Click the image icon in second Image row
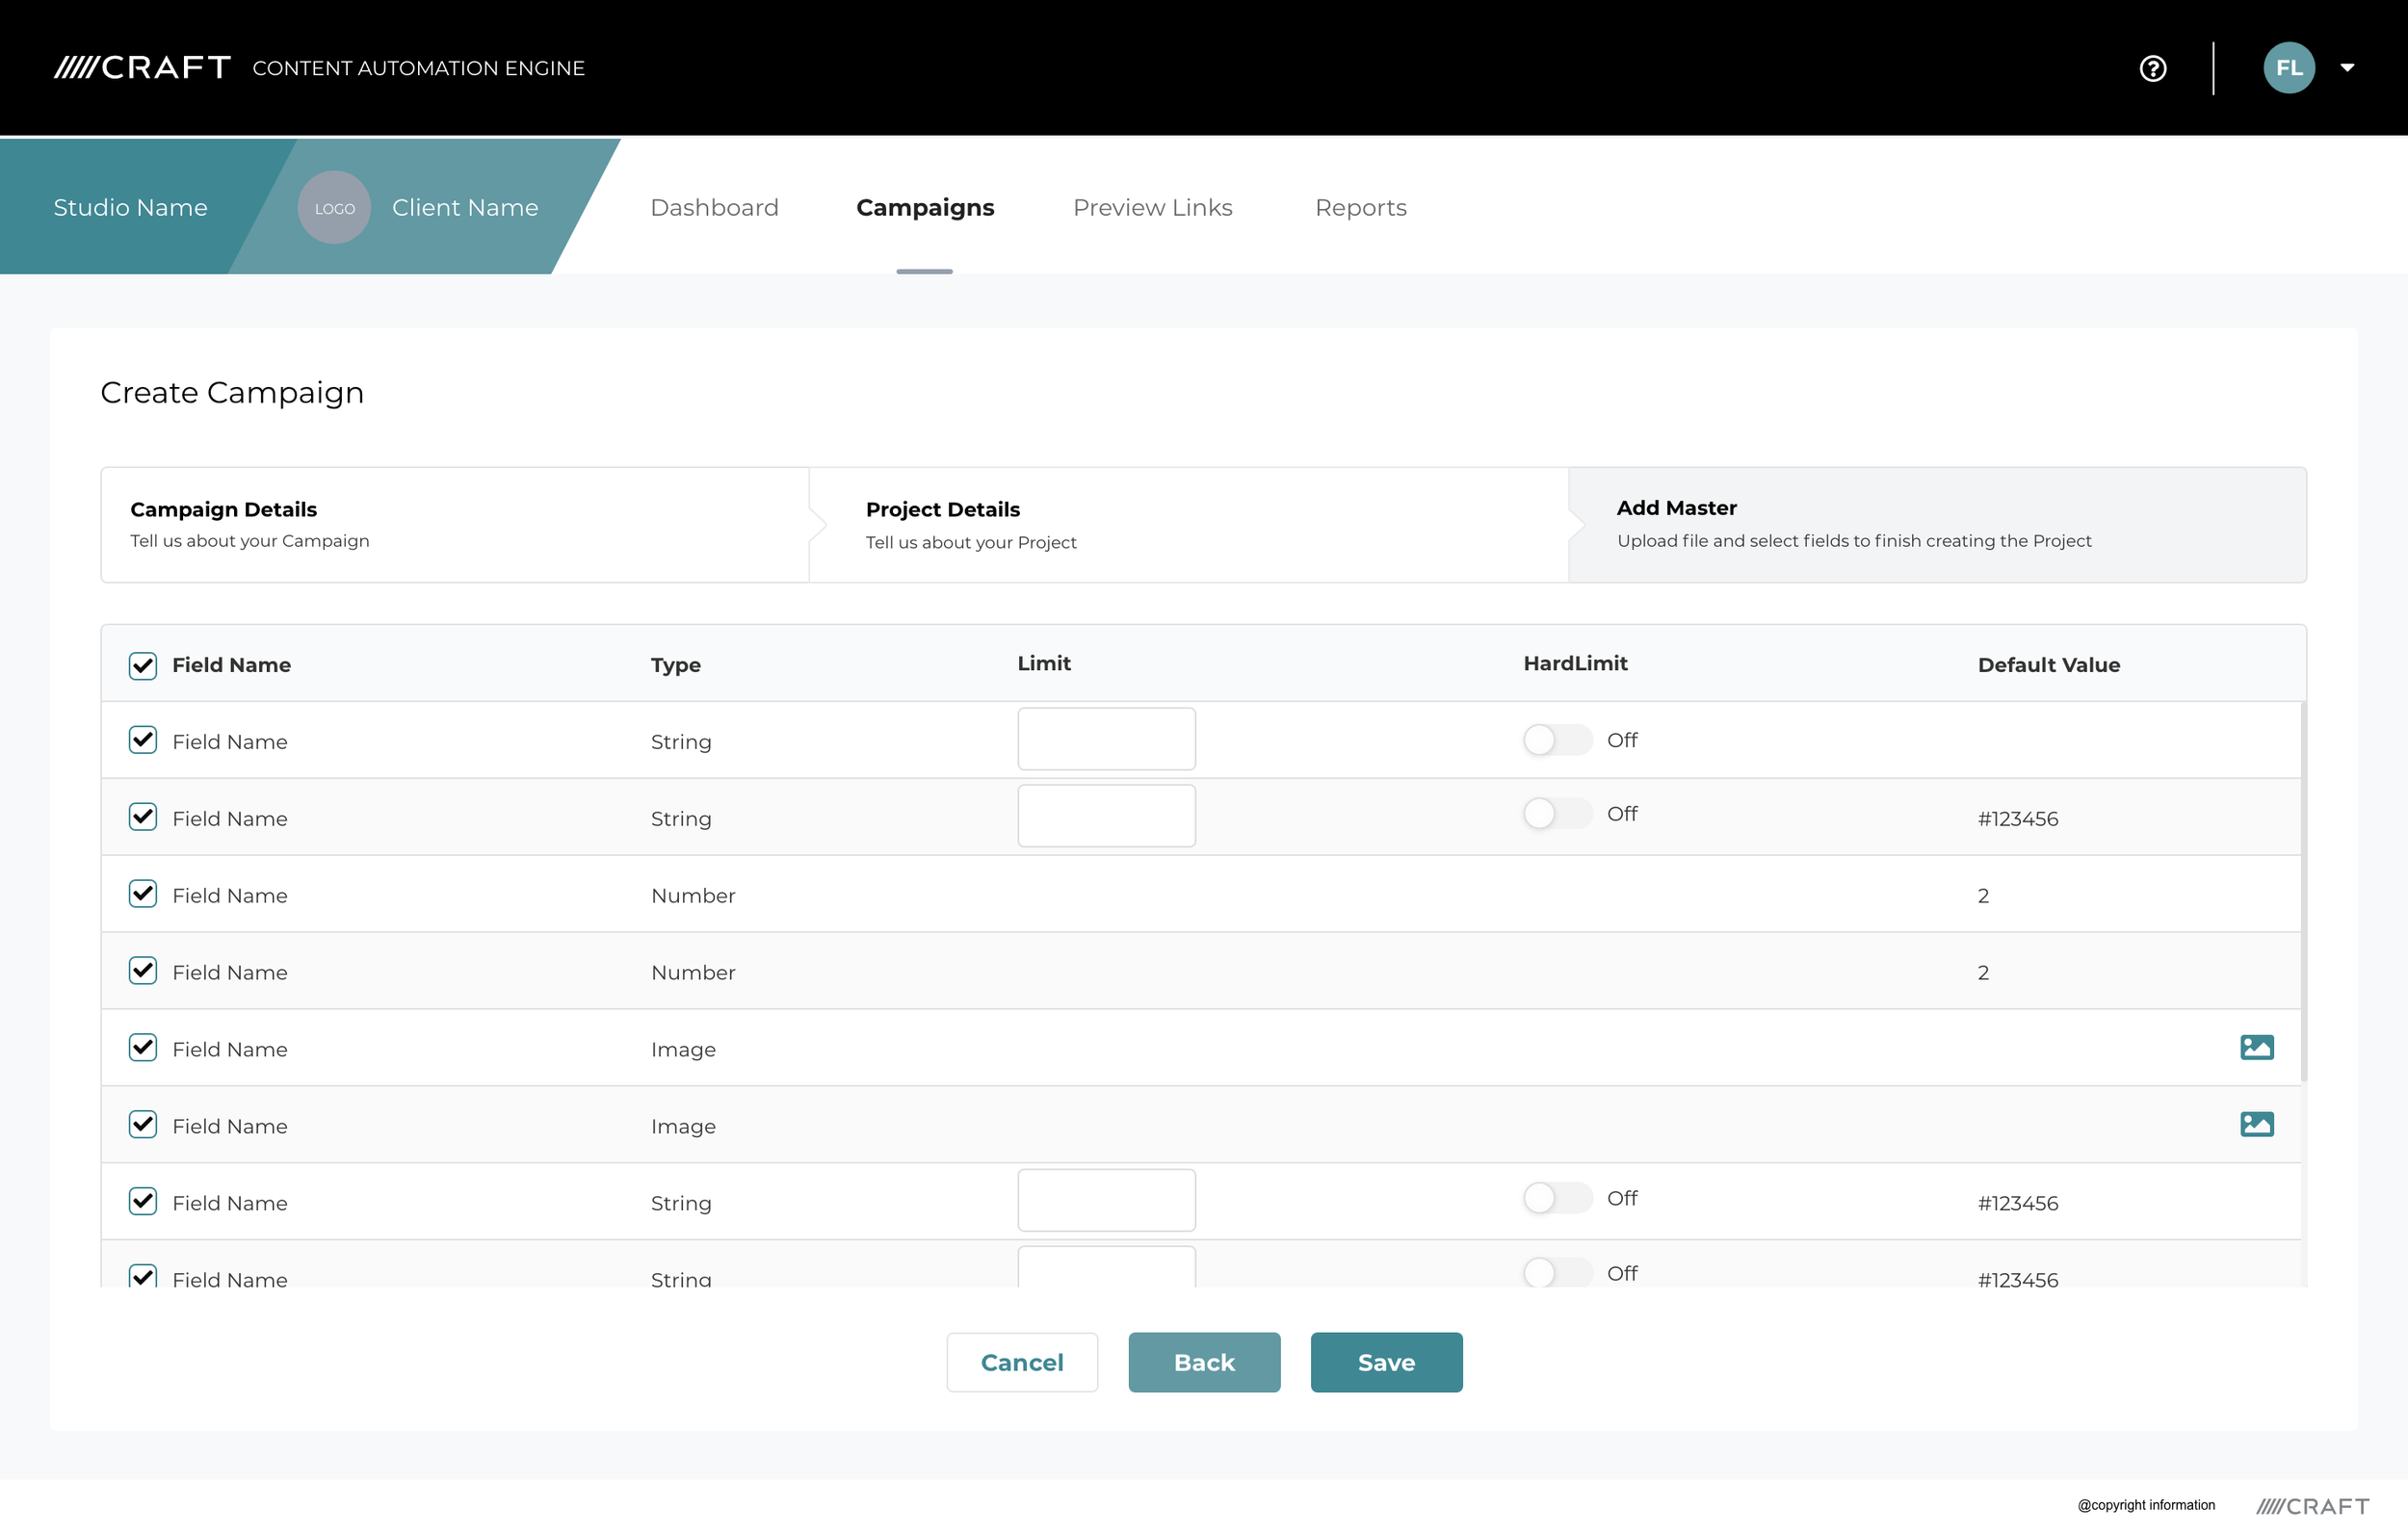2408x1533 pixels. click(x=2256, y=1124)
